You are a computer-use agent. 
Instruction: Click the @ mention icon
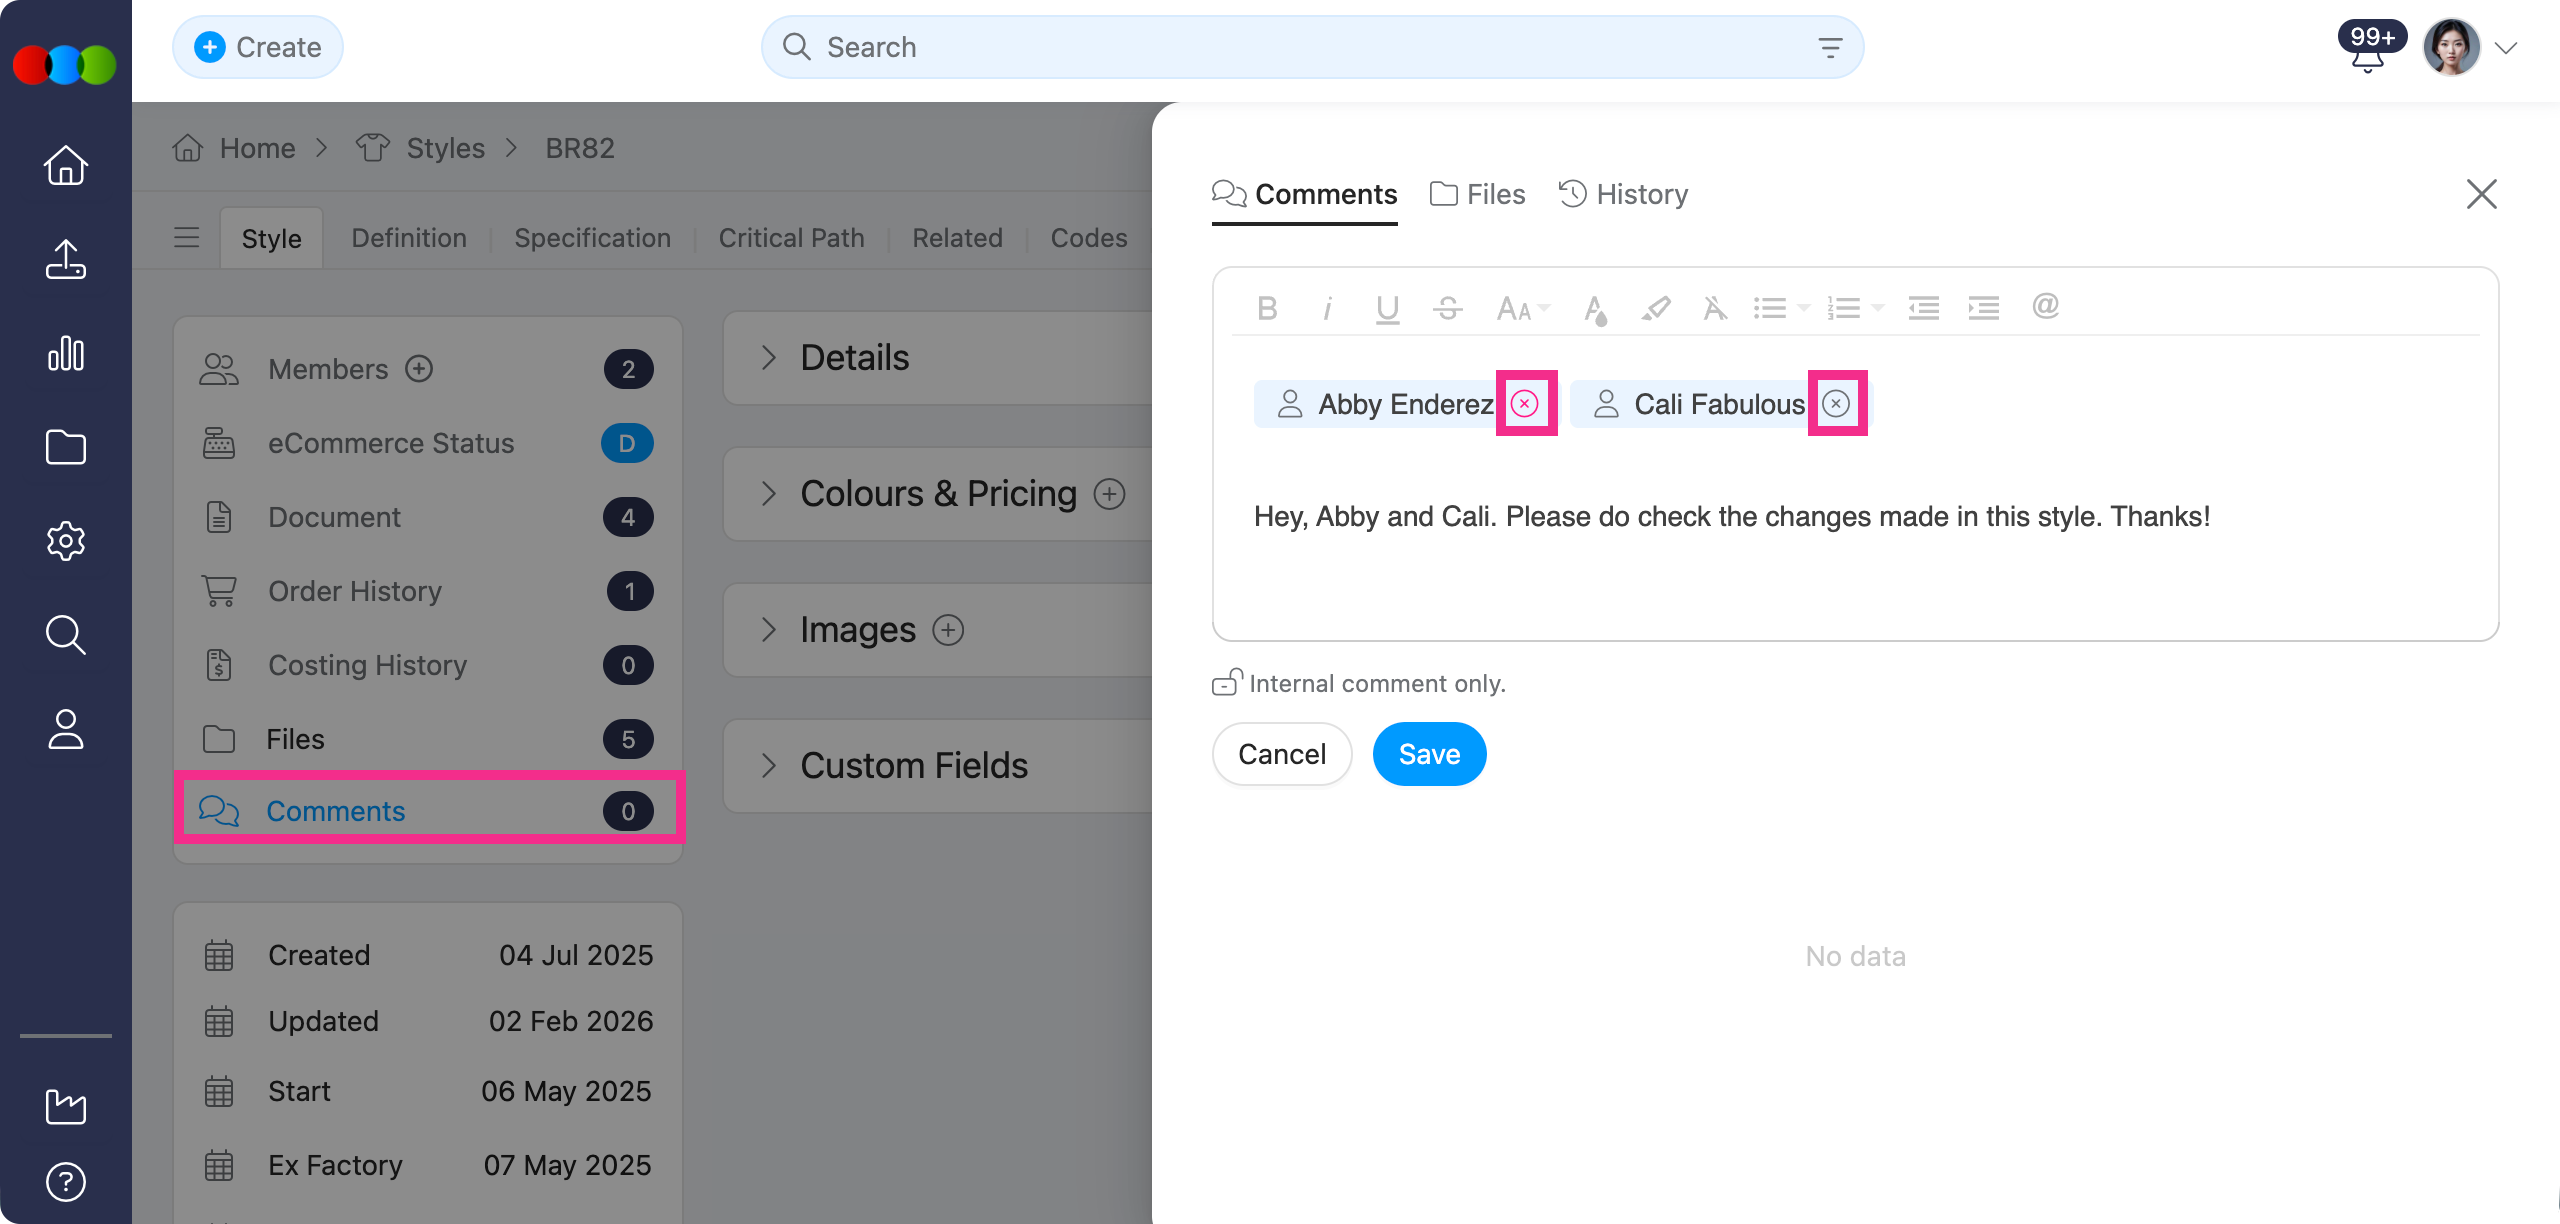coord(2045,306)
